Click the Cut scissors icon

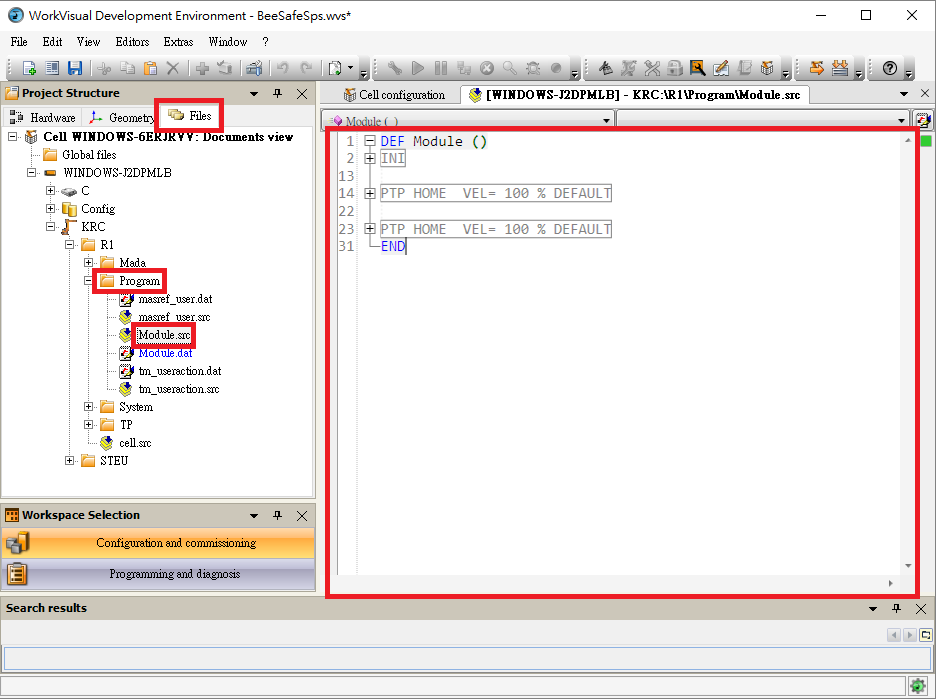point(104,68)
